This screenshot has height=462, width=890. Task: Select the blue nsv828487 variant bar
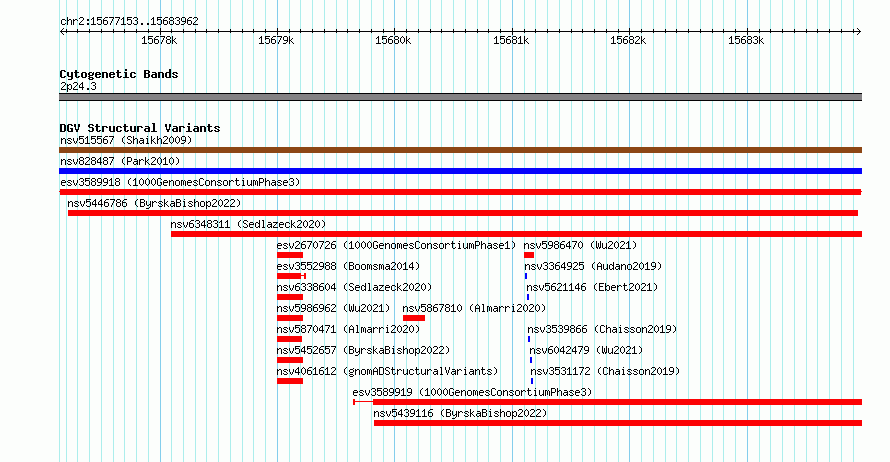(x=460, y=171)
